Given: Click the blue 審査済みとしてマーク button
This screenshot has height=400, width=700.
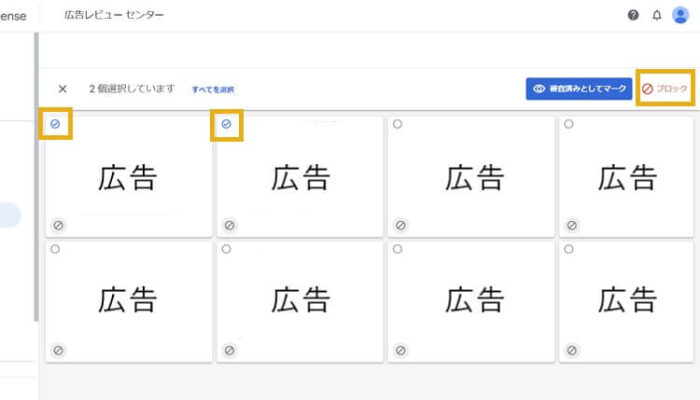Looking at the screenshot, I should click(579, 88).
